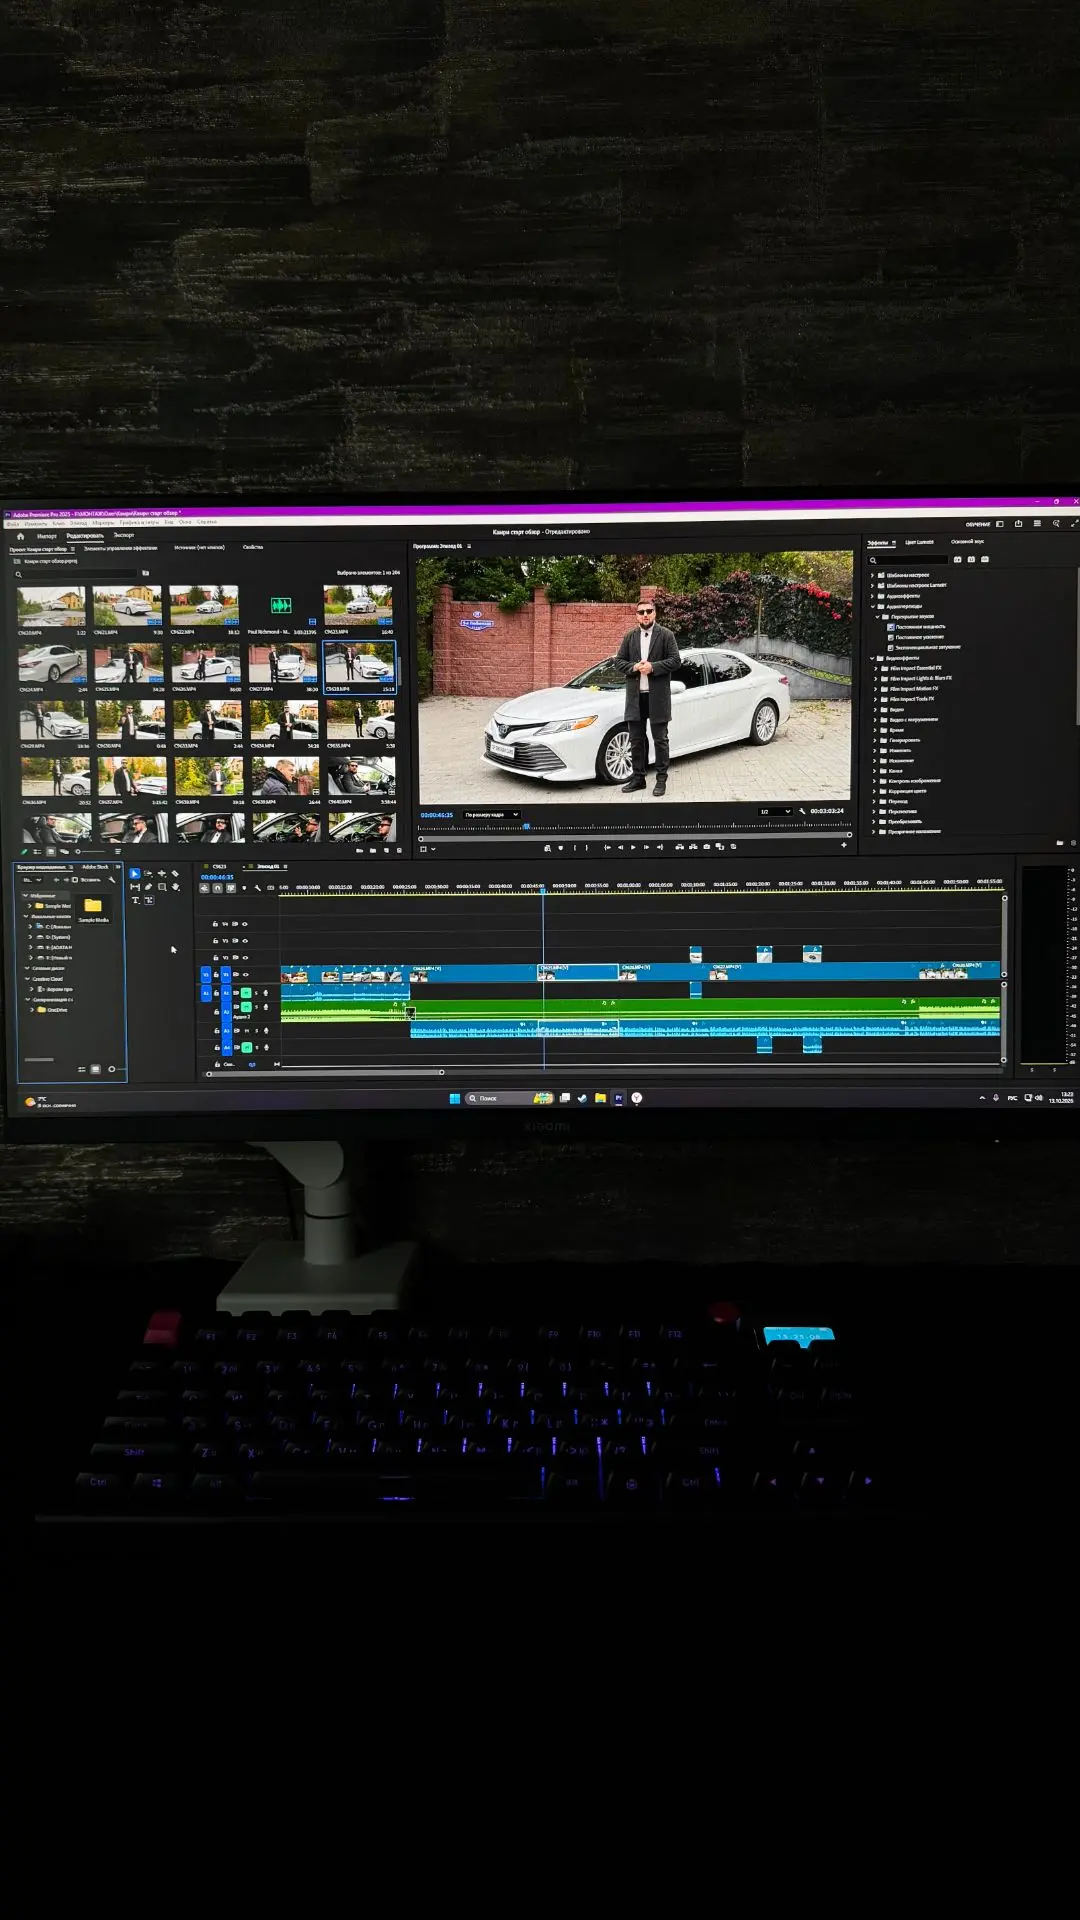The width and height of the screenshot is (1080, 1920).
Task: Open the zoom level 'По размеру кадра' dropdown
Action: pos(492,815)
